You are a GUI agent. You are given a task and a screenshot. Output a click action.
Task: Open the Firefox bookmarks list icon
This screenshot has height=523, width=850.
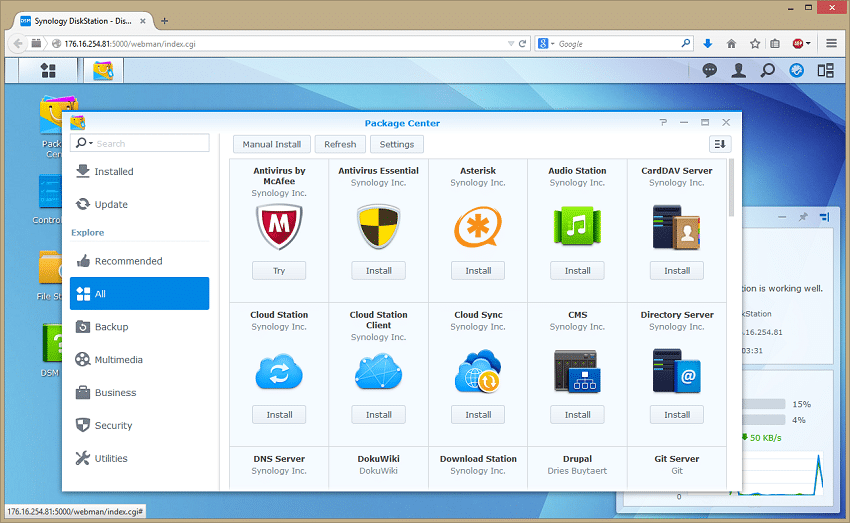pyautogui.click(x=775, y=44)
